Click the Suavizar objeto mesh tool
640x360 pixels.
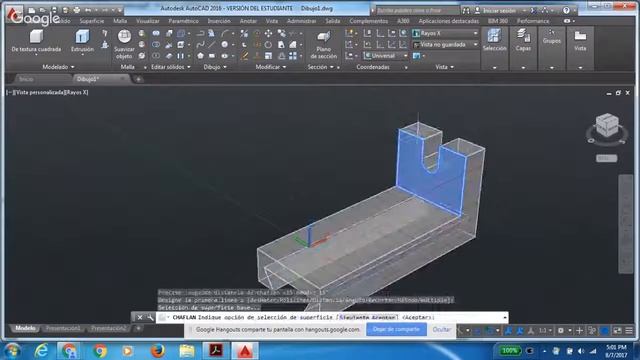[124, 44]
